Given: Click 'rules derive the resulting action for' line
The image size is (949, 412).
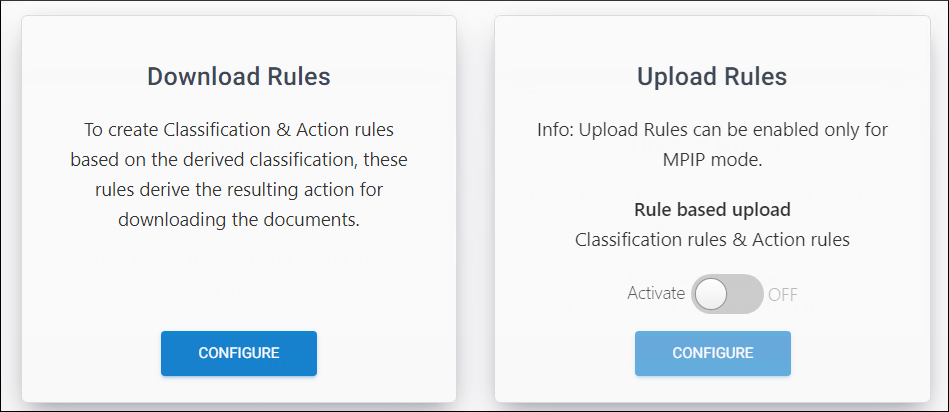Looking at the screenshot, I should click(238, 190).
